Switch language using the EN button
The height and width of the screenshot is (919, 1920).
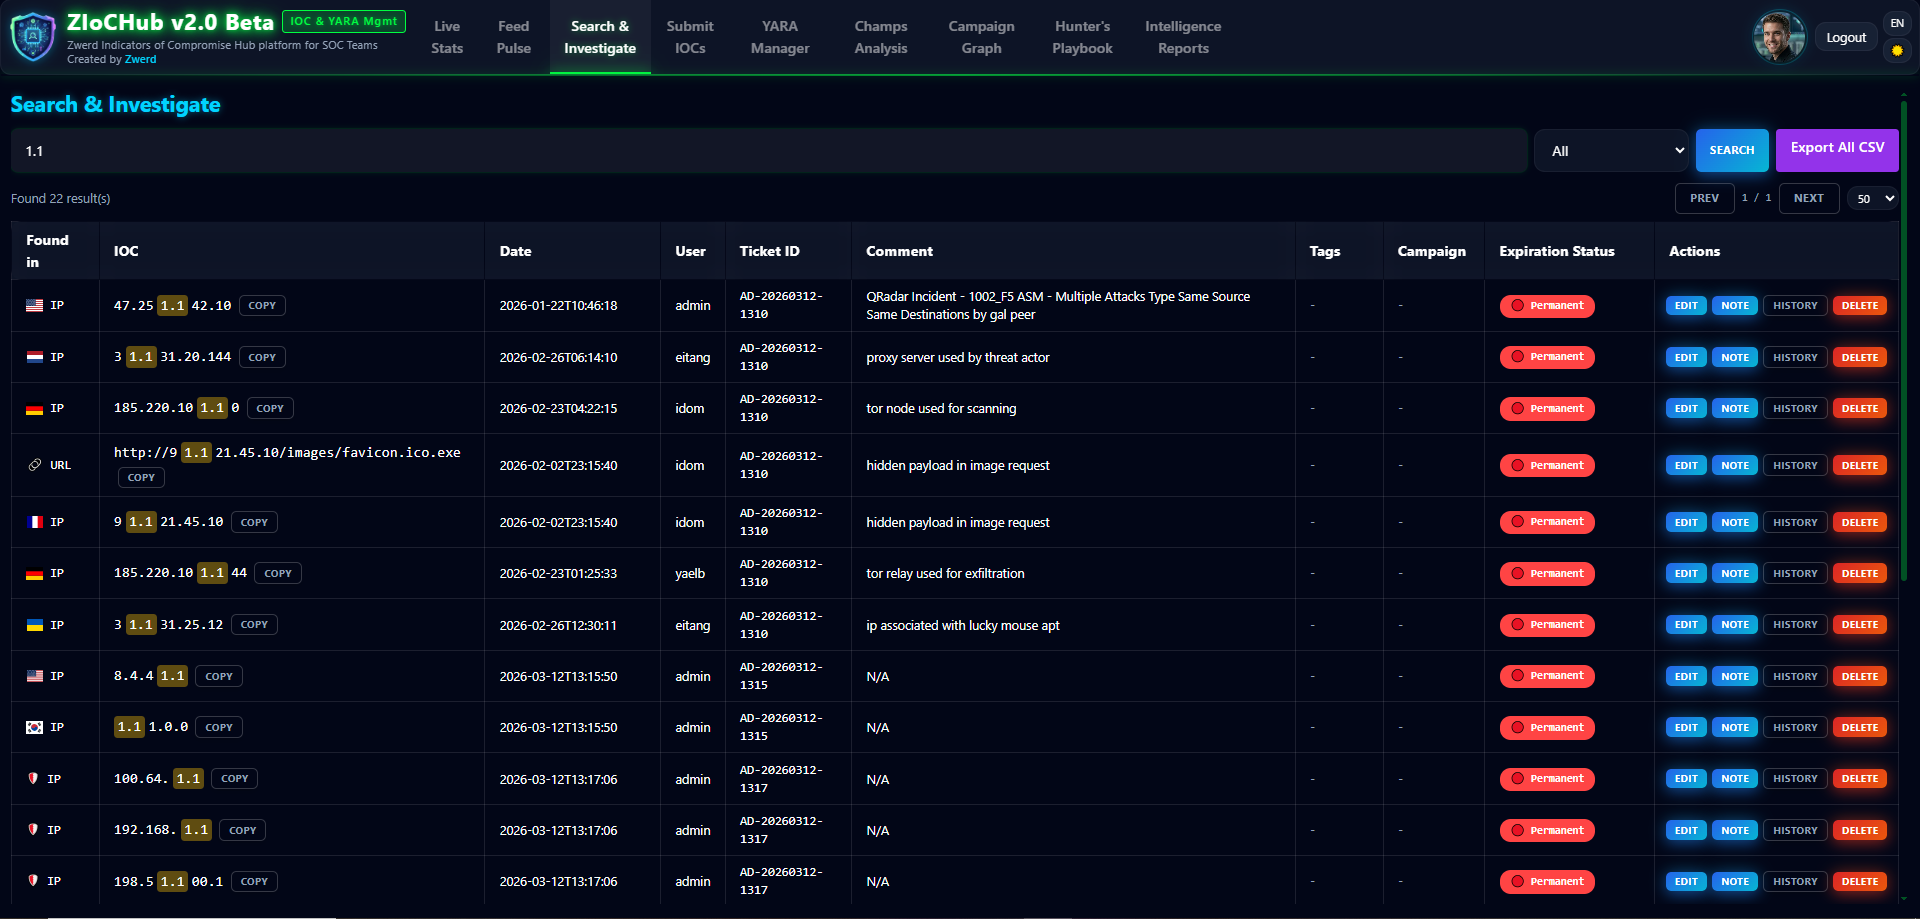(1896, 23)
